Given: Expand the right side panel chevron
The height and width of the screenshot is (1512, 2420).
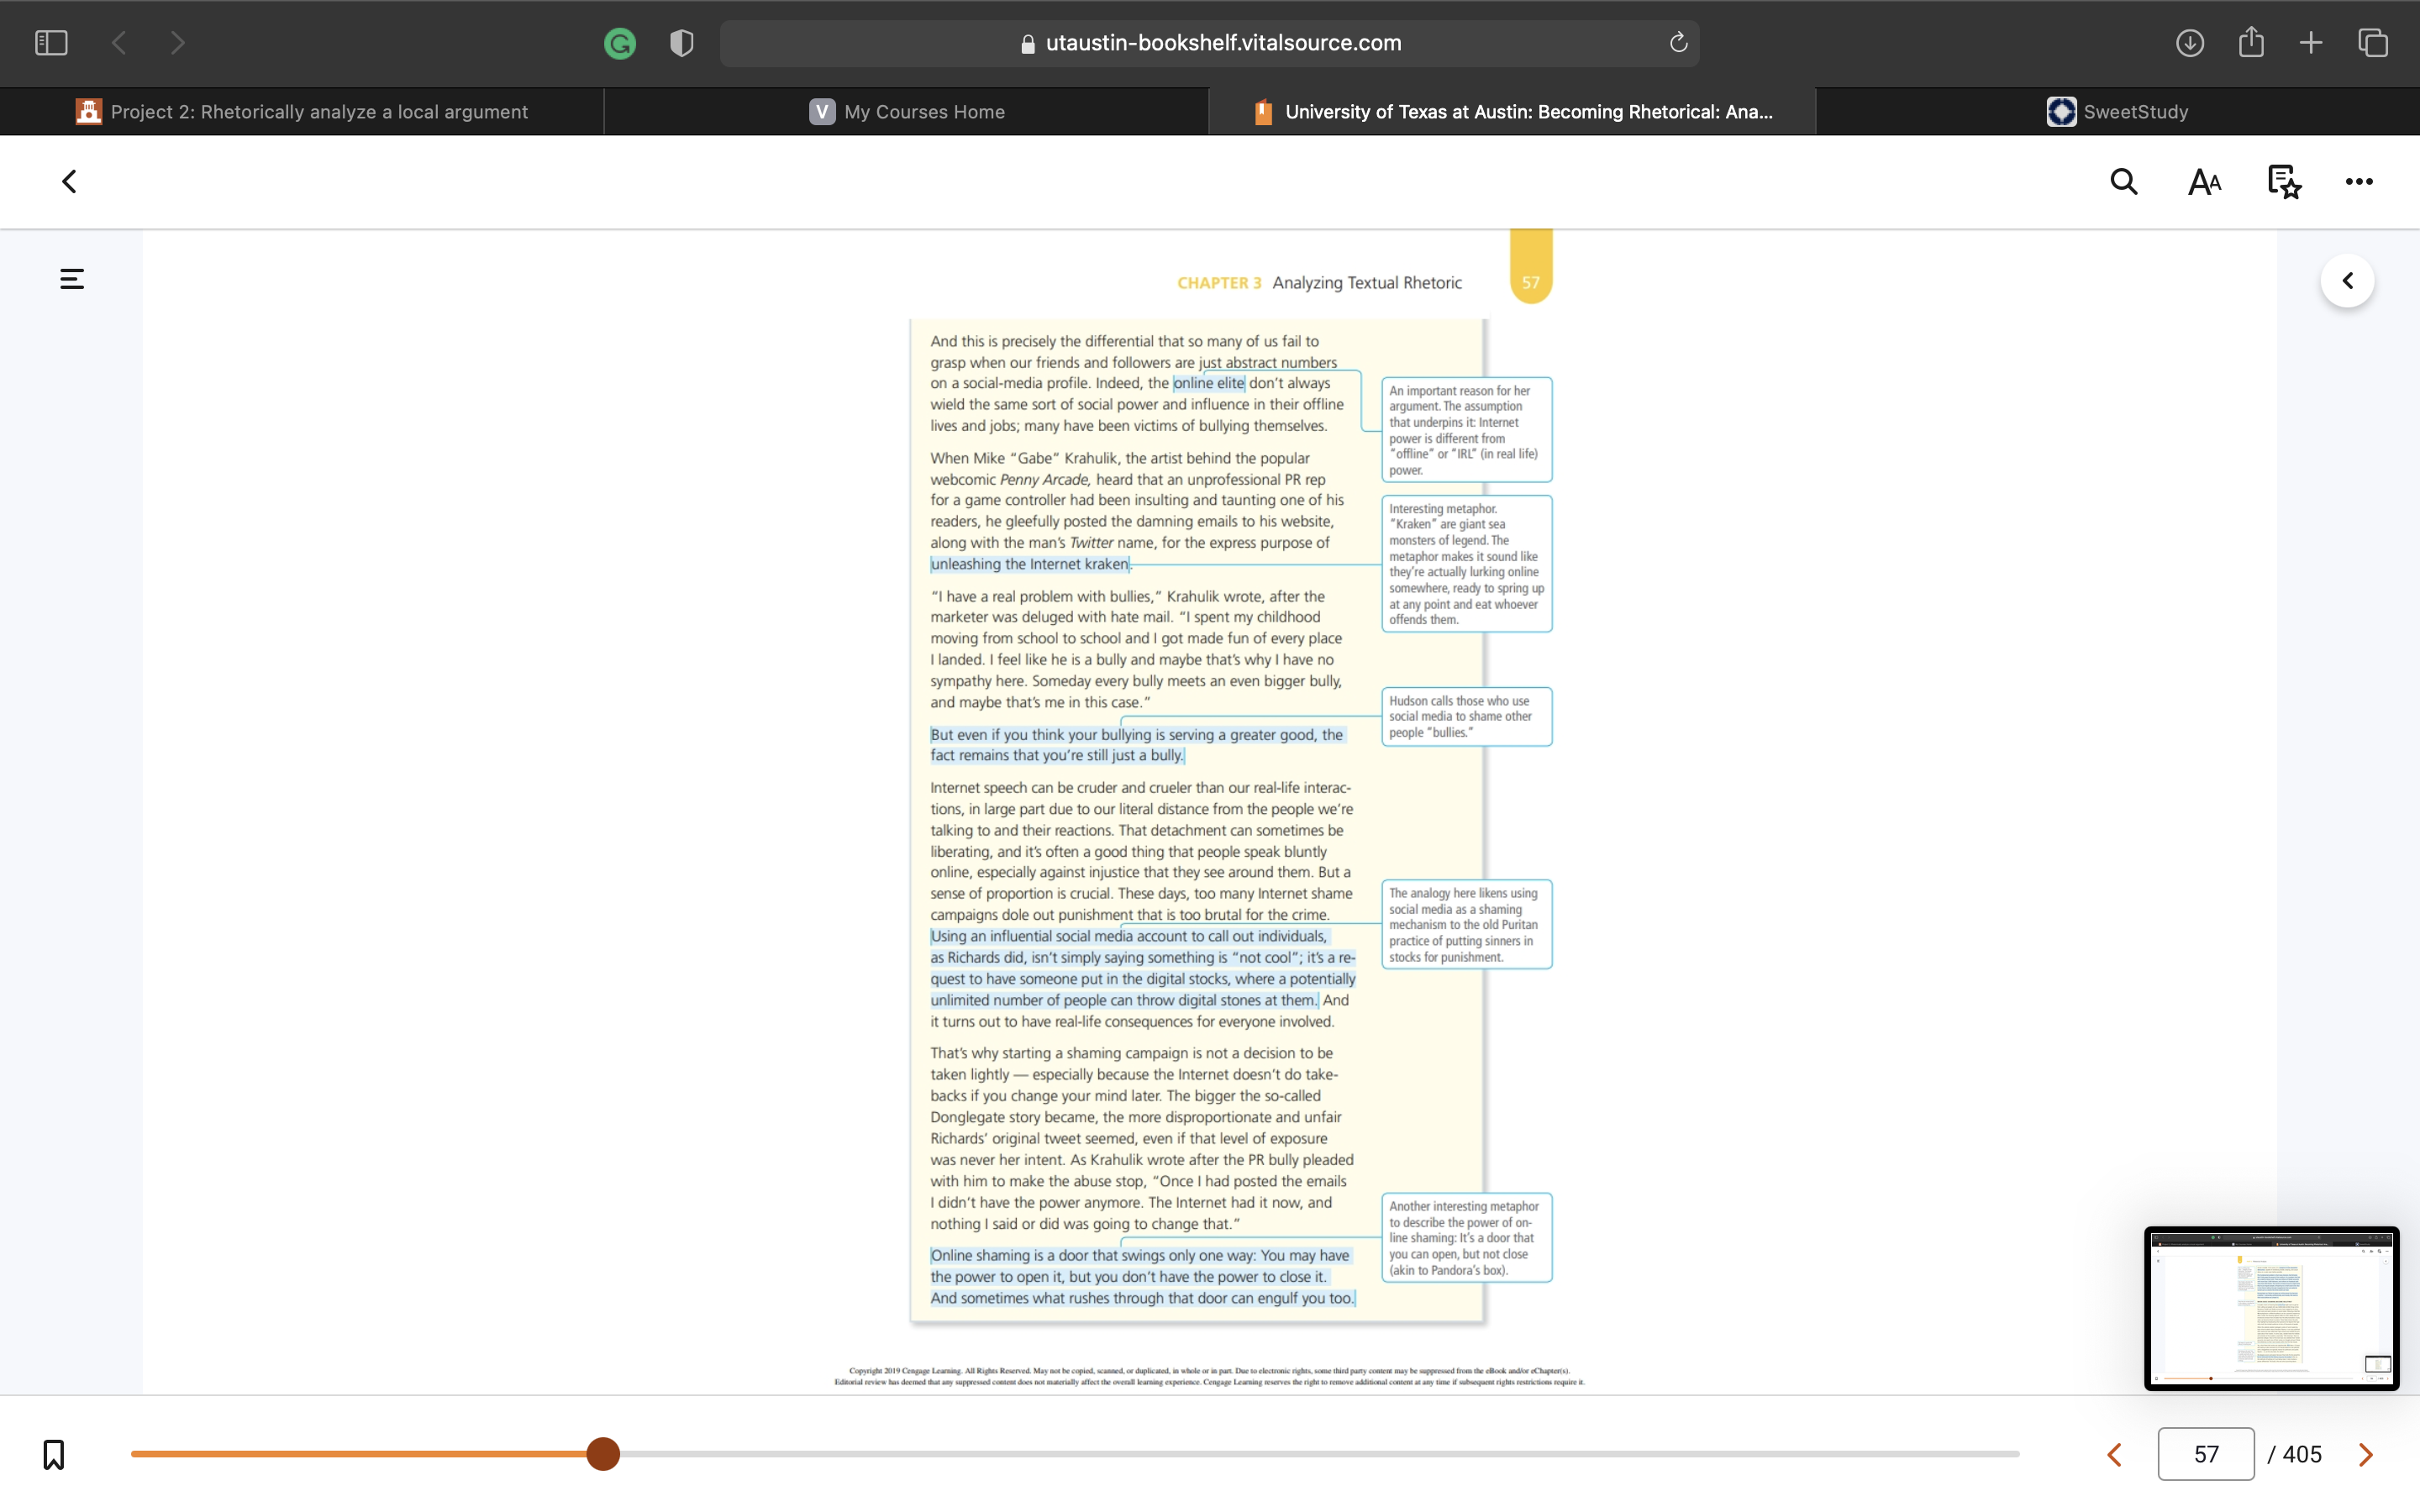Looking at the screenshot, I should click(x=2348, y=281).
